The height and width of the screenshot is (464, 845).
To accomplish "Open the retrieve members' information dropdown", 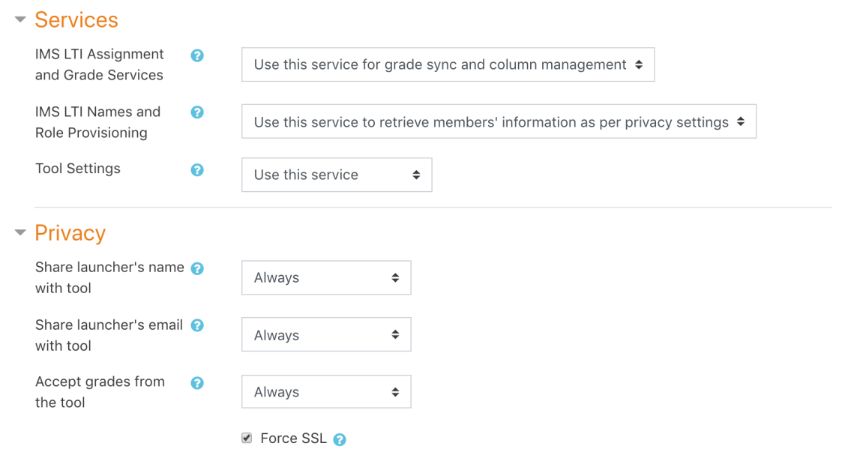I will [498, 122].
